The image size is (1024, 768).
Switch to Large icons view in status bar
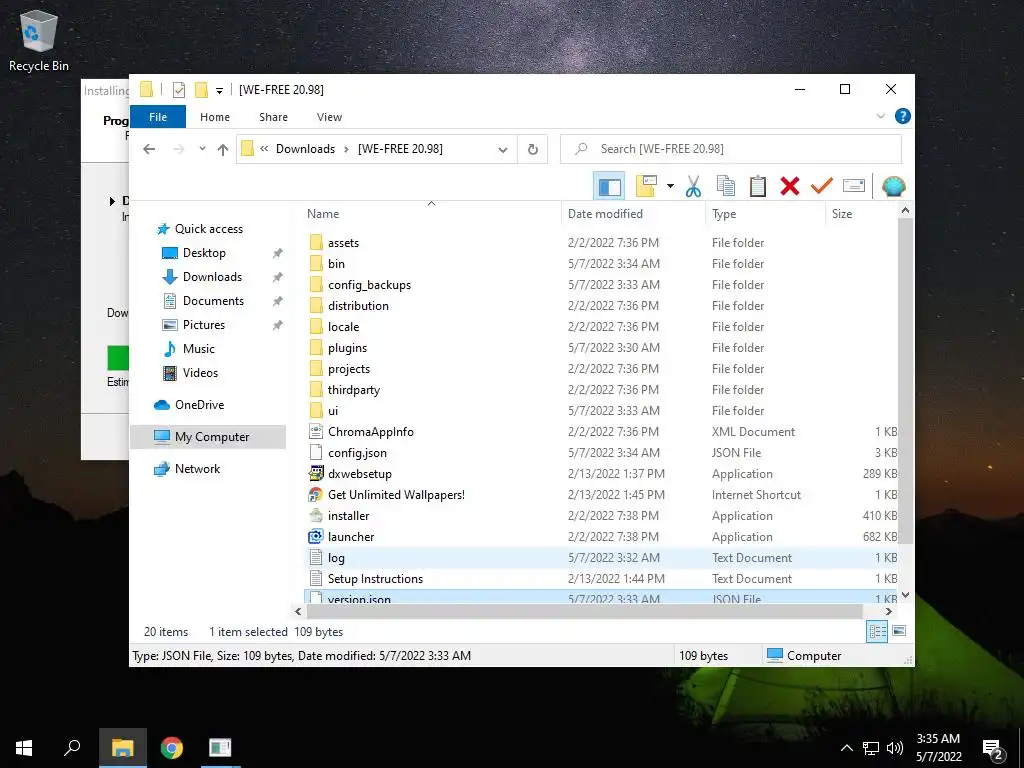click(899, 632)
